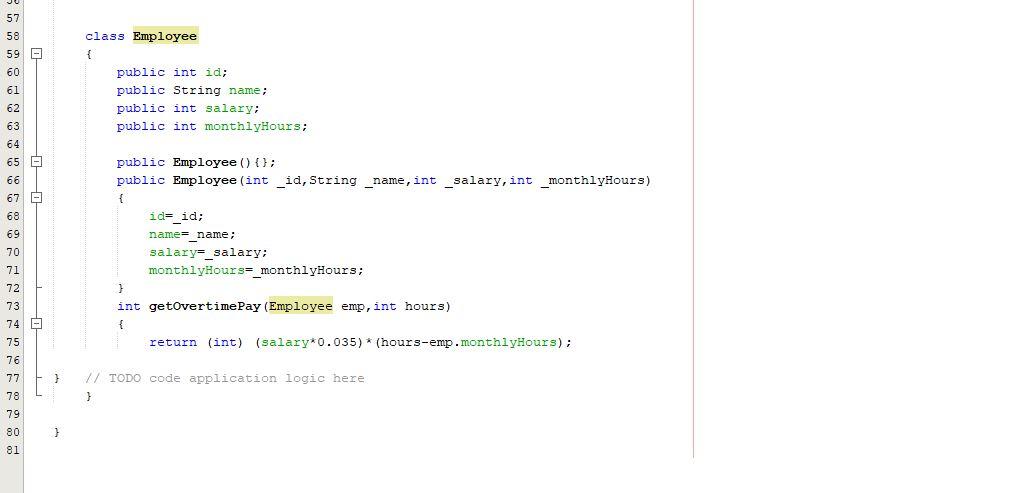Image resolution: width=1016 pixels, height=493 pixels.
Task: Click the 'hours' parameter in the getOvertimePay signature
Action: click(x=424, y=306)
